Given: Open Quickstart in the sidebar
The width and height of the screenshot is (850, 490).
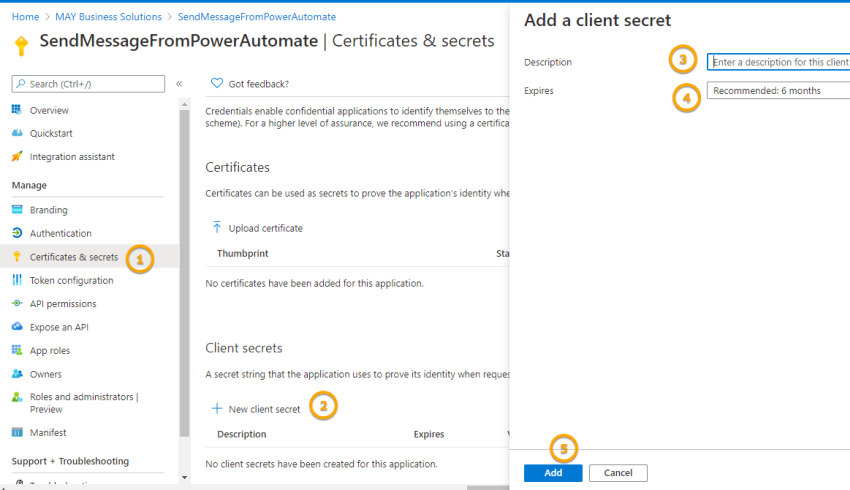Looking at the screenshot, I should pyautogui.click(x=51, y=133).
